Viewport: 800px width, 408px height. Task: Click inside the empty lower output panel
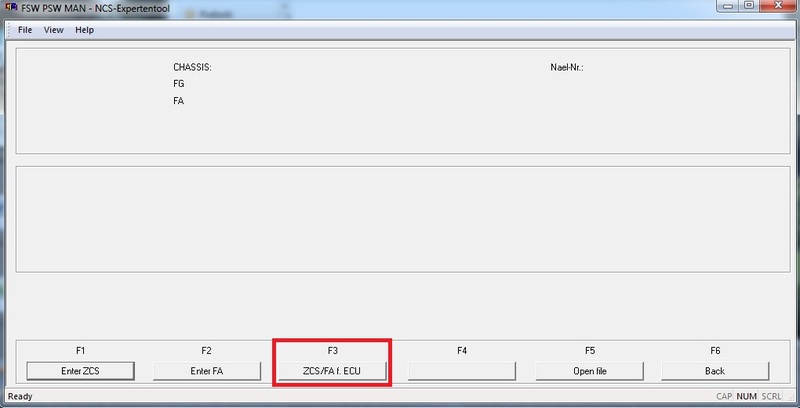click(x=400, y=218)
